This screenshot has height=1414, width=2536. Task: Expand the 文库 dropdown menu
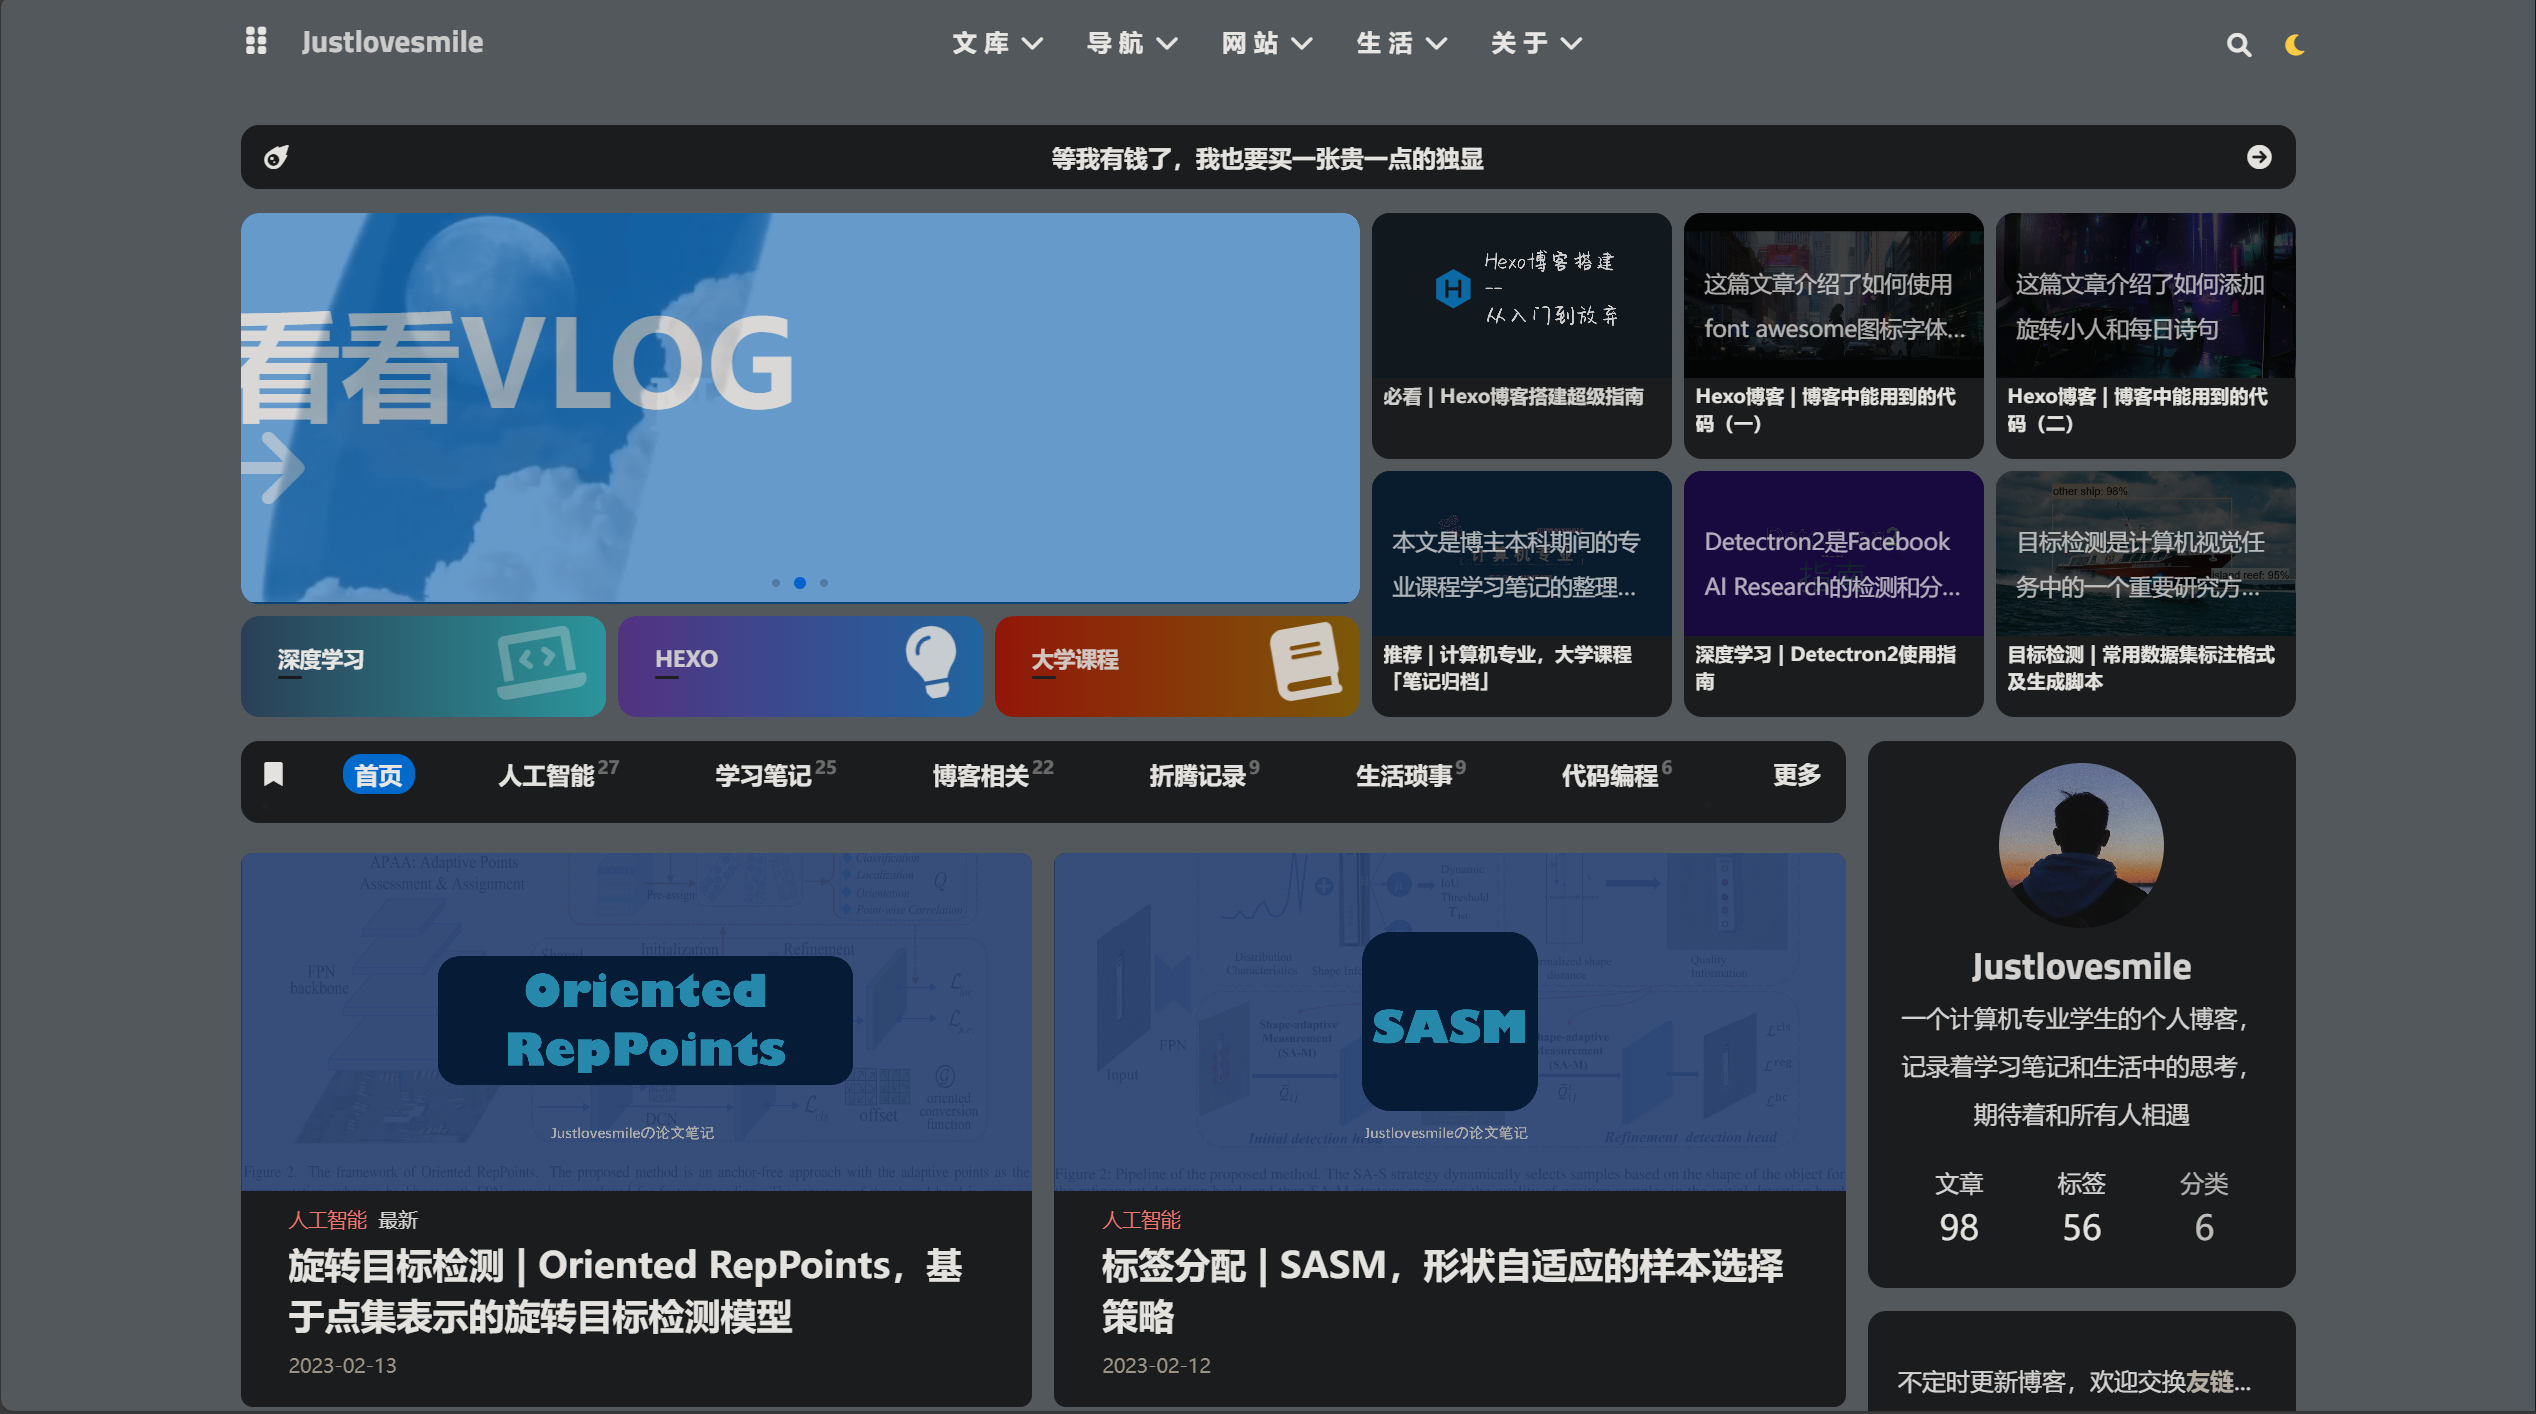pos(997,43)
